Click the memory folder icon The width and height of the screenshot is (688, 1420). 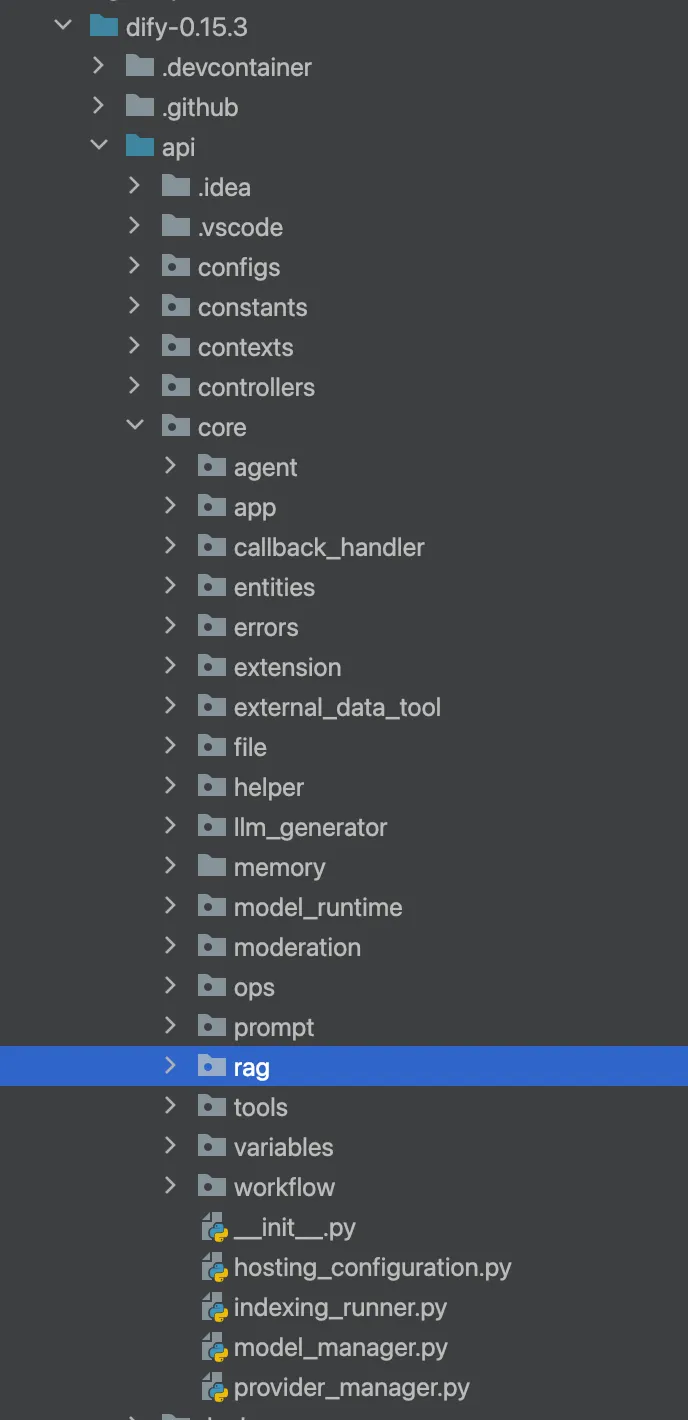211,867
